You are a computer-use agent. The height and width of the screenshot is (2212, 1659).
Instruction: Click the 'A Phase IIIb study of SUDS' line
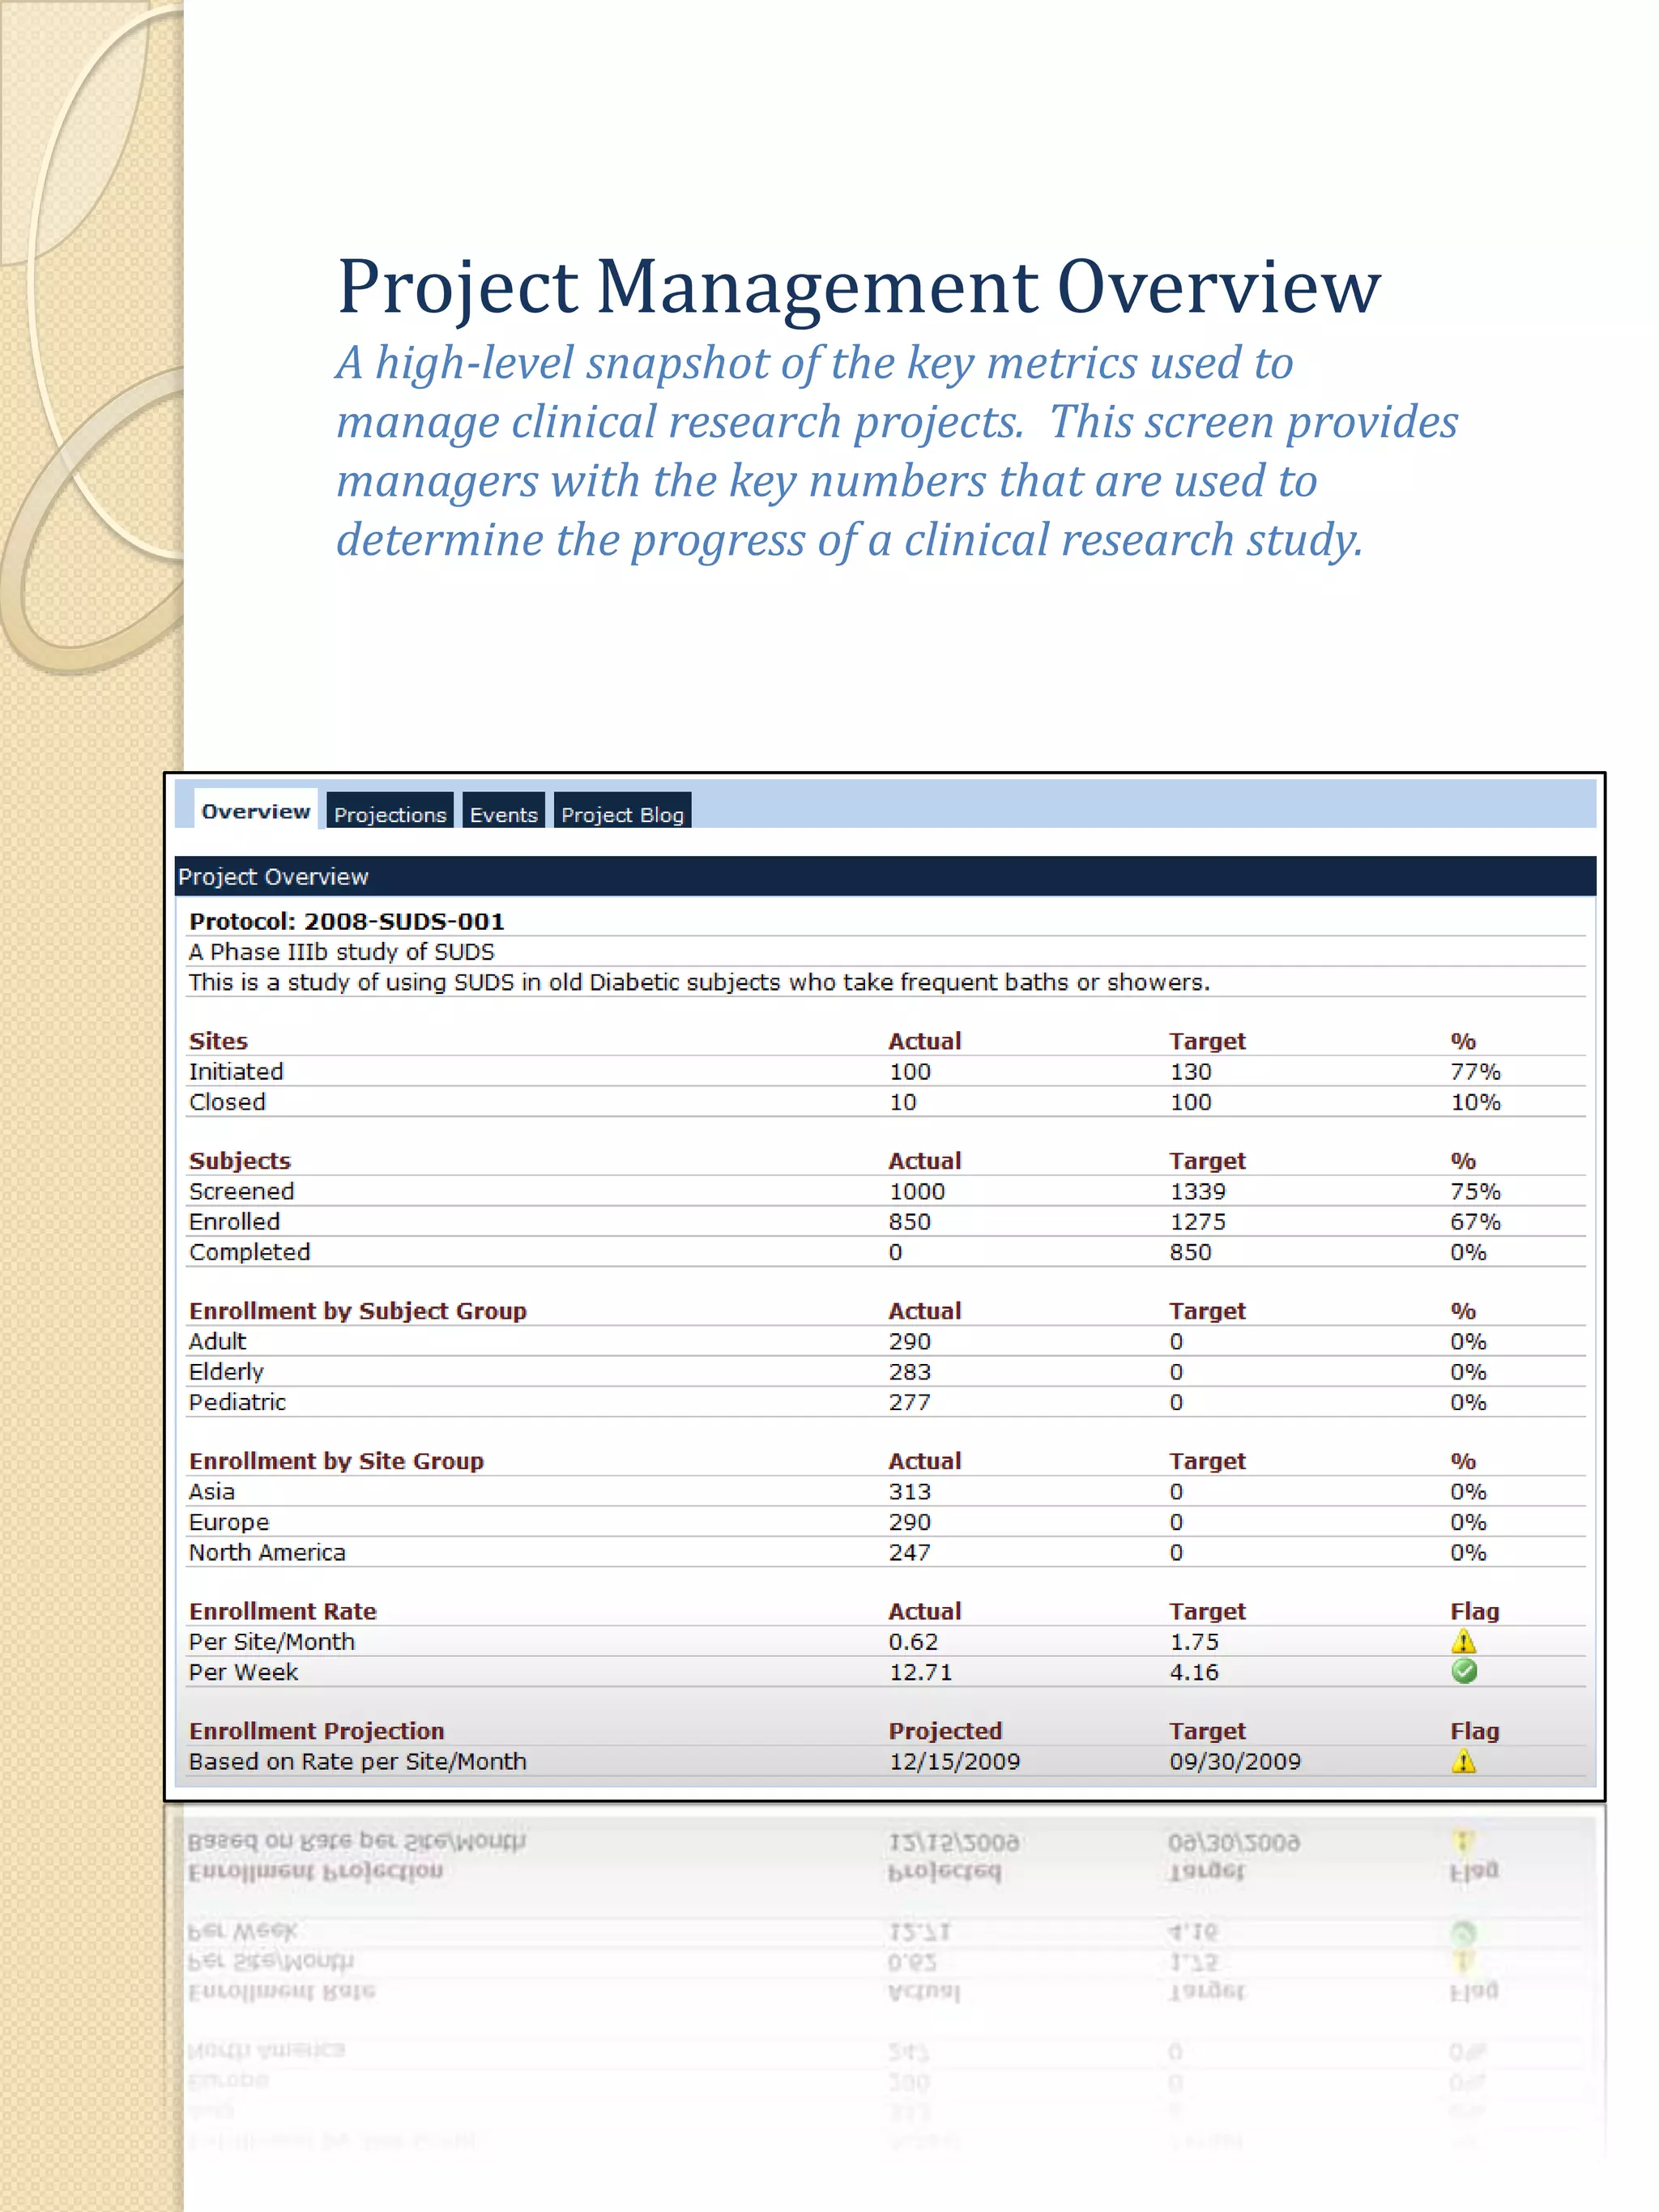coord(341,951)
